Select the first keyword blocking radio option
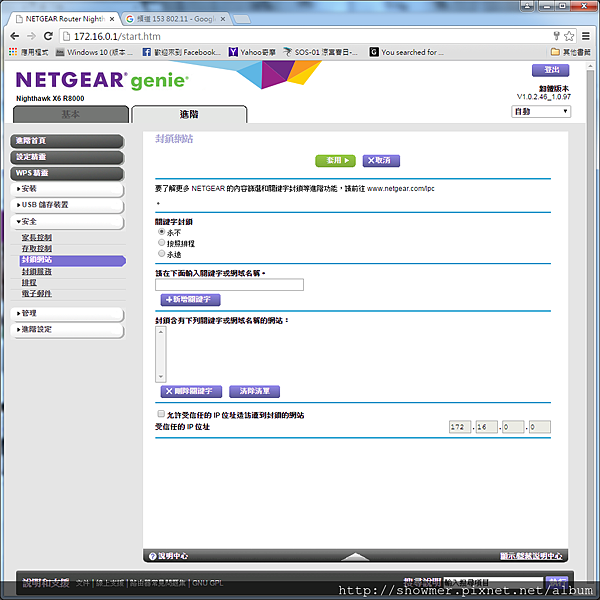 (161, 232)
